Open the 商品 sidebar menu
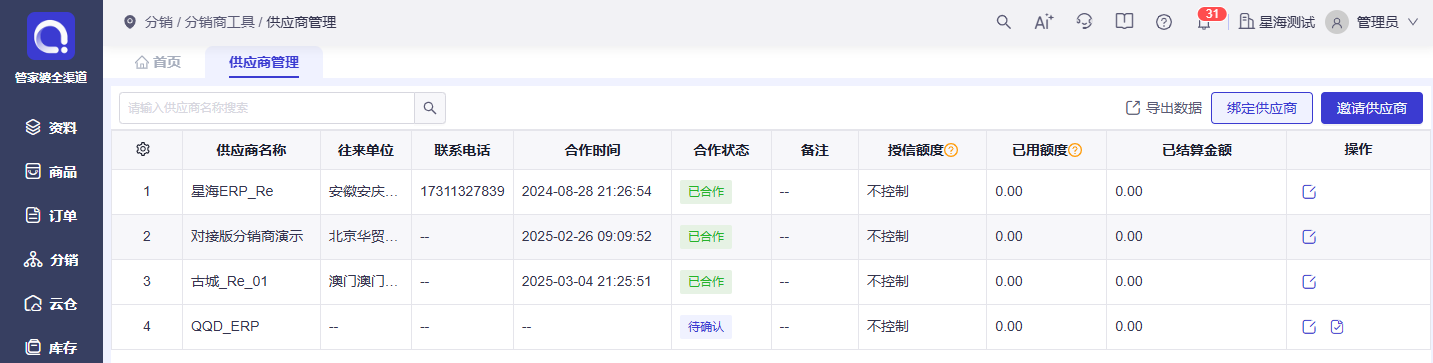1433x363 pixels. (x=51, y=172)
